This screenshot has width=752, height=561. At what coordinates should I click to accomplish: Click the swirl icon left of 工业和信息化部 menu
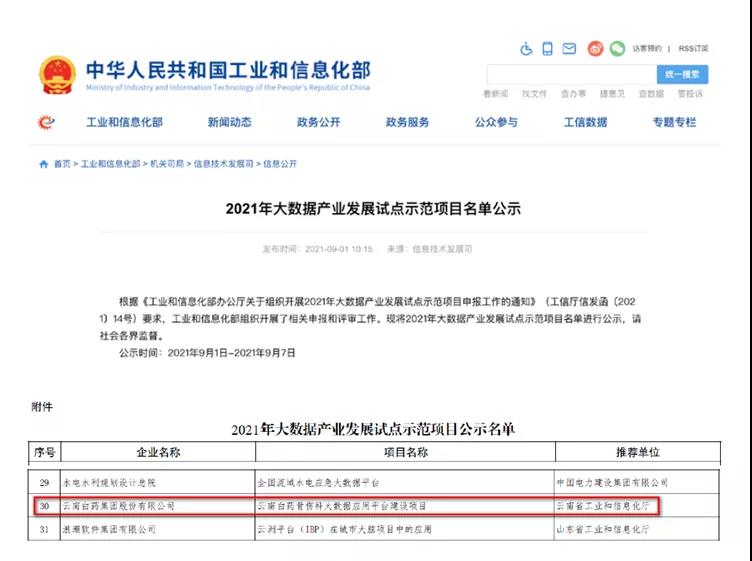[x=46, y=122]
